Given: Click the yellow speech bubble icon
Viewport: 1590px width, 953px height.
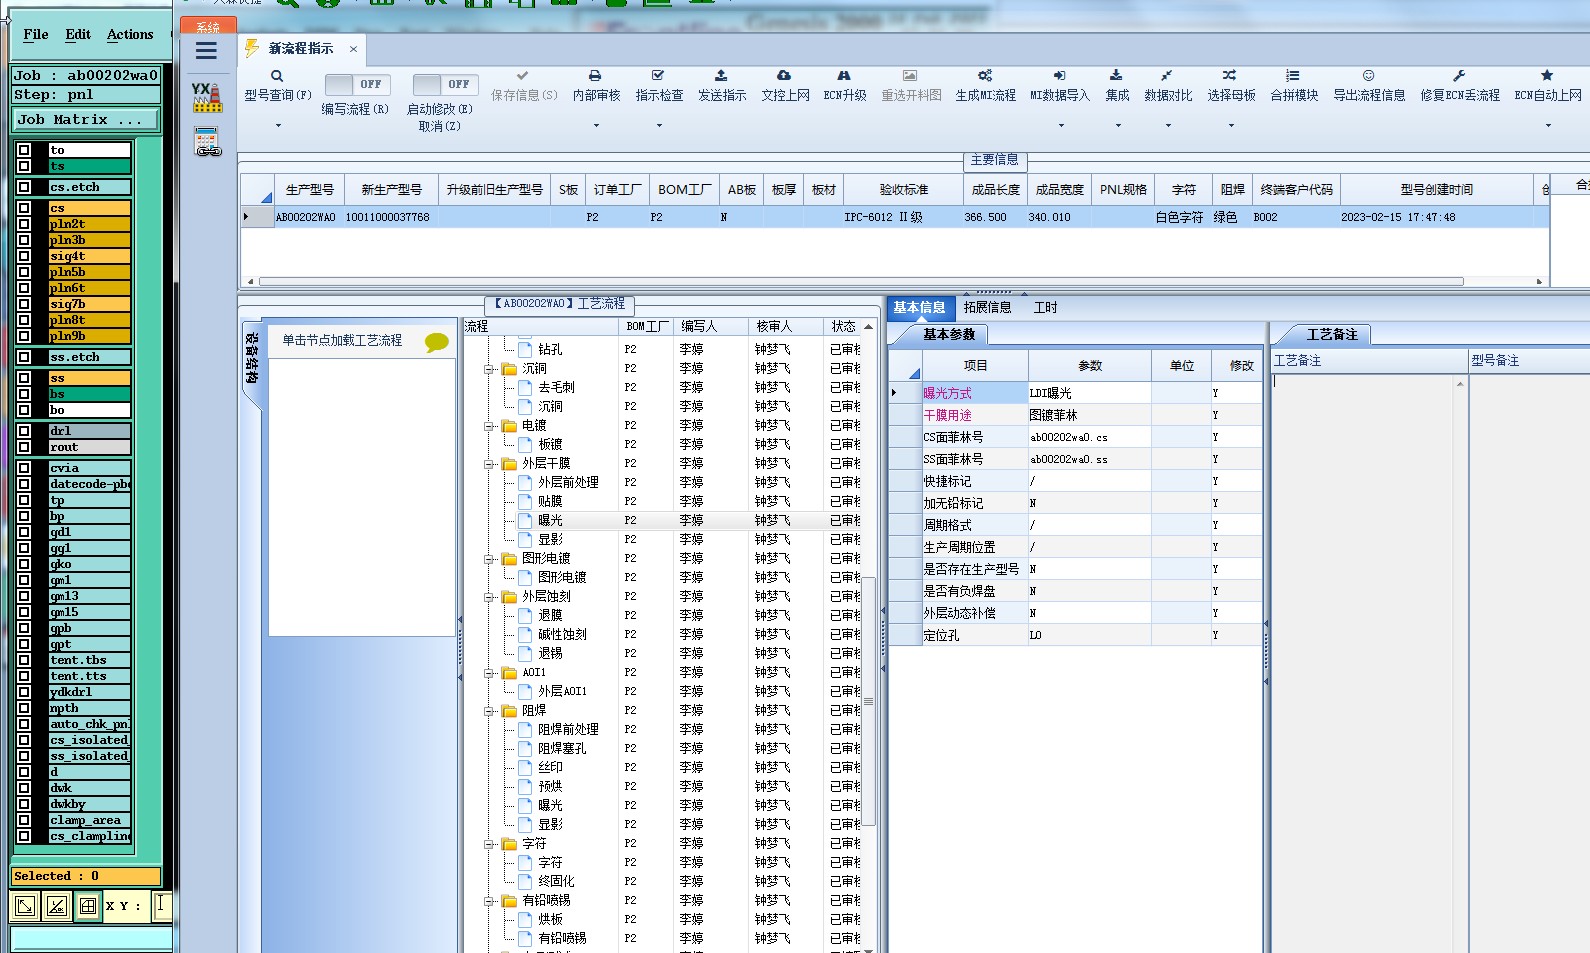Looking at the screenshot, I should (x=436, y=342).
